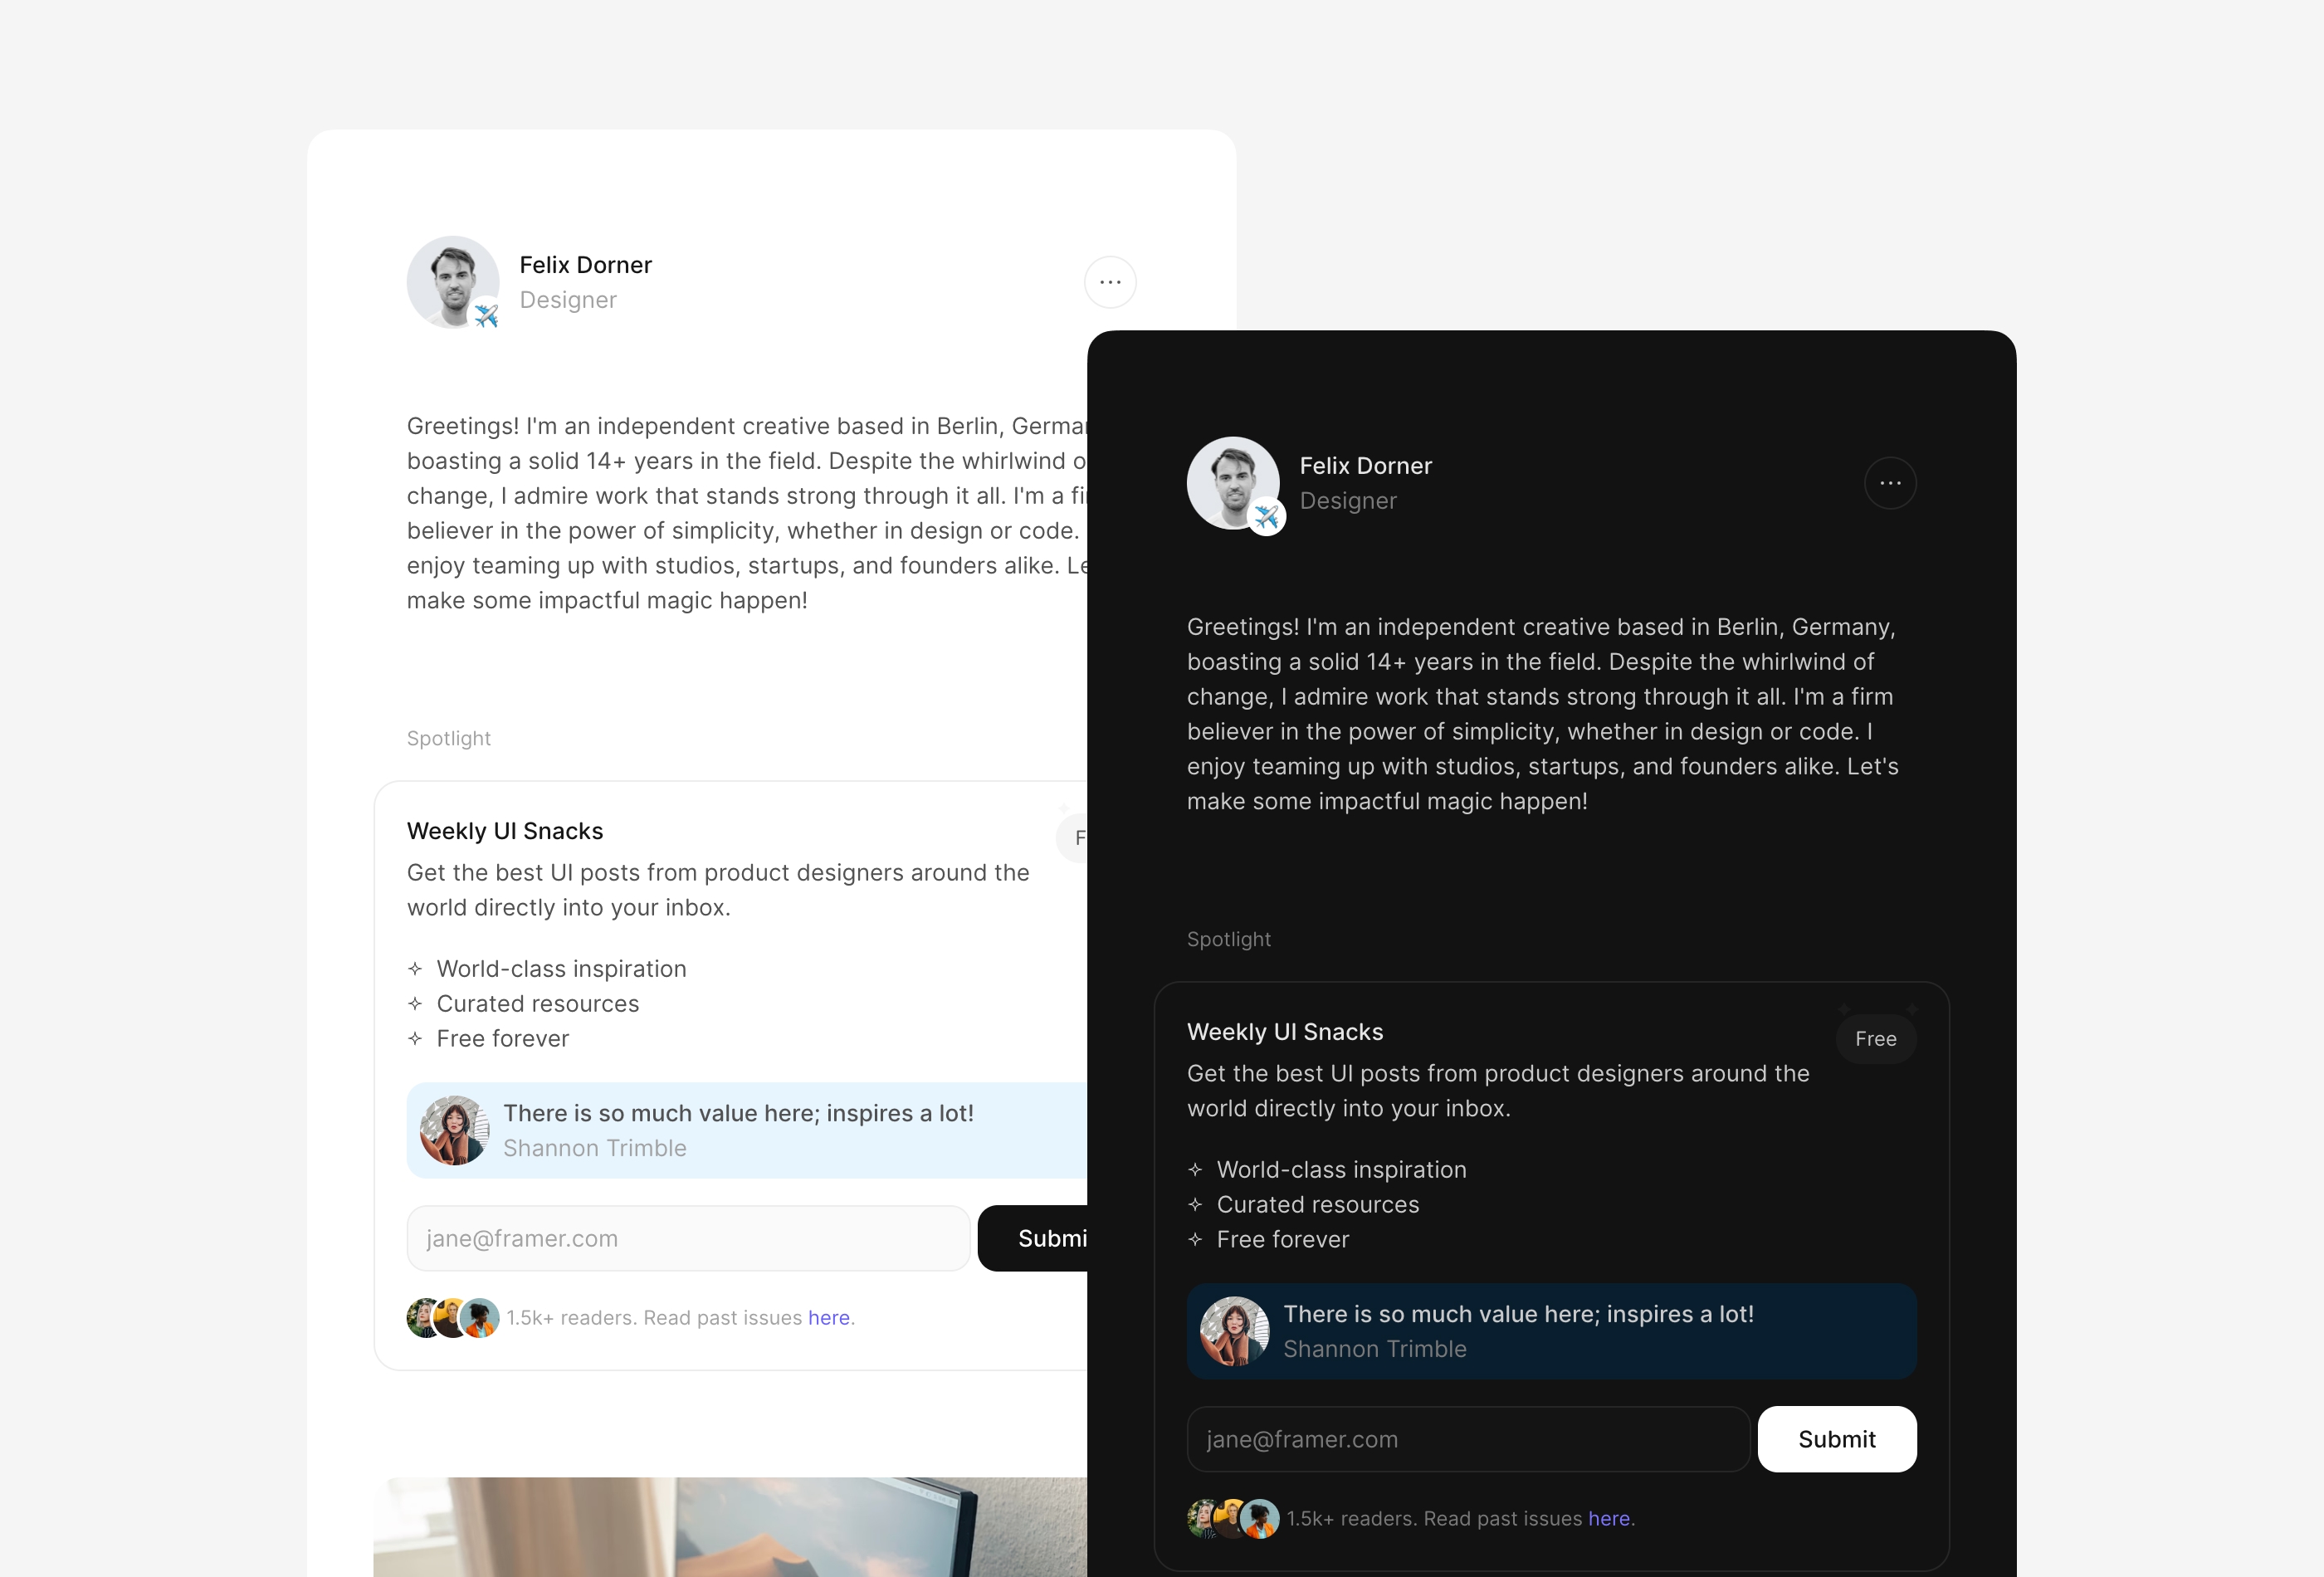The height and width of the screenshot is (1577, 2324).
Task: Toggle light mode profile card view
Action: (1110, 280)
